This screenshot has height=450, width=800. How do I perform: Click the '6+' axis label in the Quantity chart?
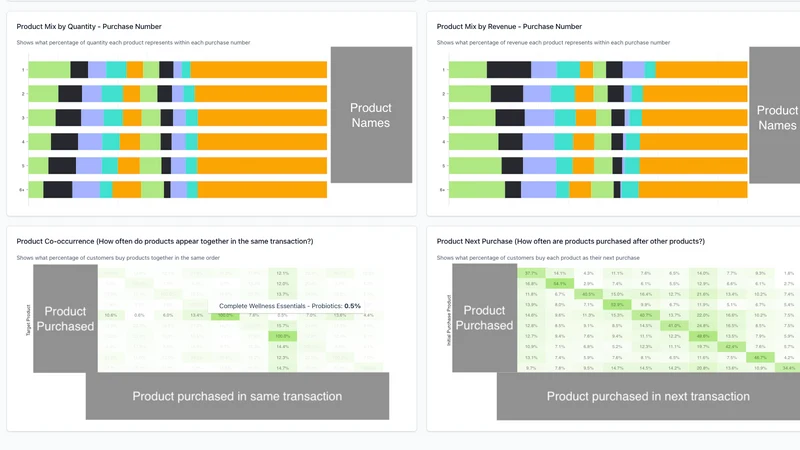(22, 190)
